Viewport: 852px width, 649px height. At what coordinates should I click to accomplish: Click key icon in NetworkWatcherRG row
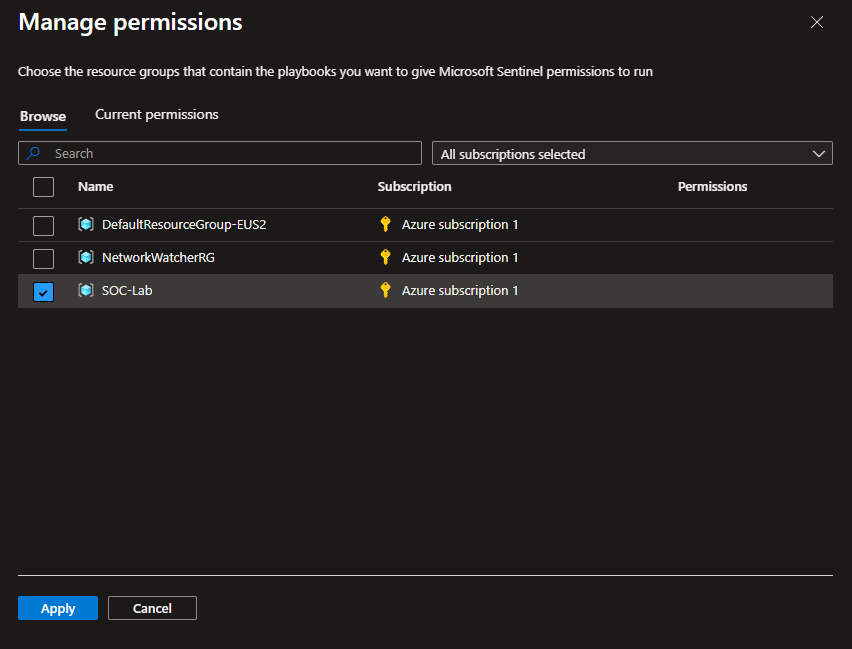point(386,258)
